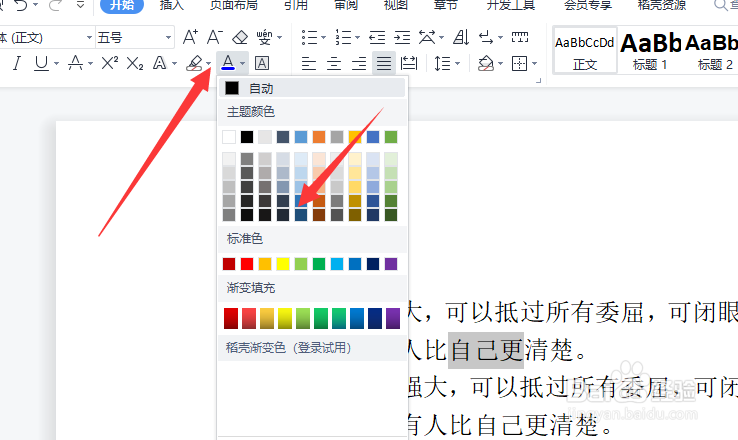
Task: Click the tab stops ruler icon
Action: pos(520,37)
